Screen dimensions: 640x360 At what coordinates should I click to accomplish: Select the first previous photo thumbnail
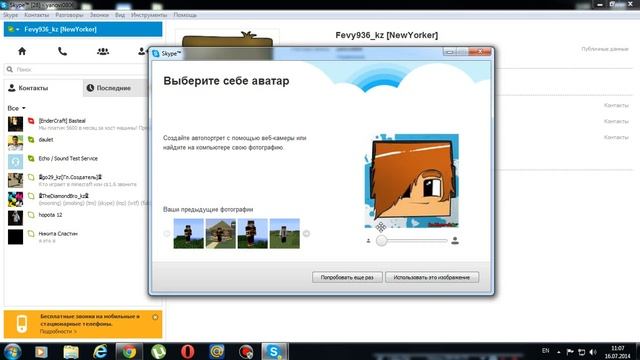(189, 233)
